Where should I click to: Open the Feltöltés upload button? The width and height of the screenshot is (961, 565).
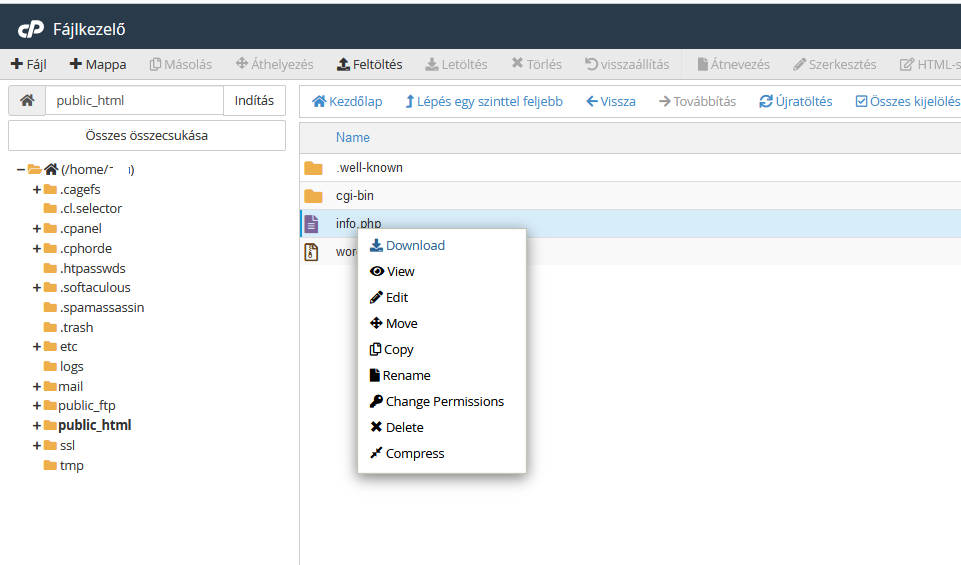[370, 64]
